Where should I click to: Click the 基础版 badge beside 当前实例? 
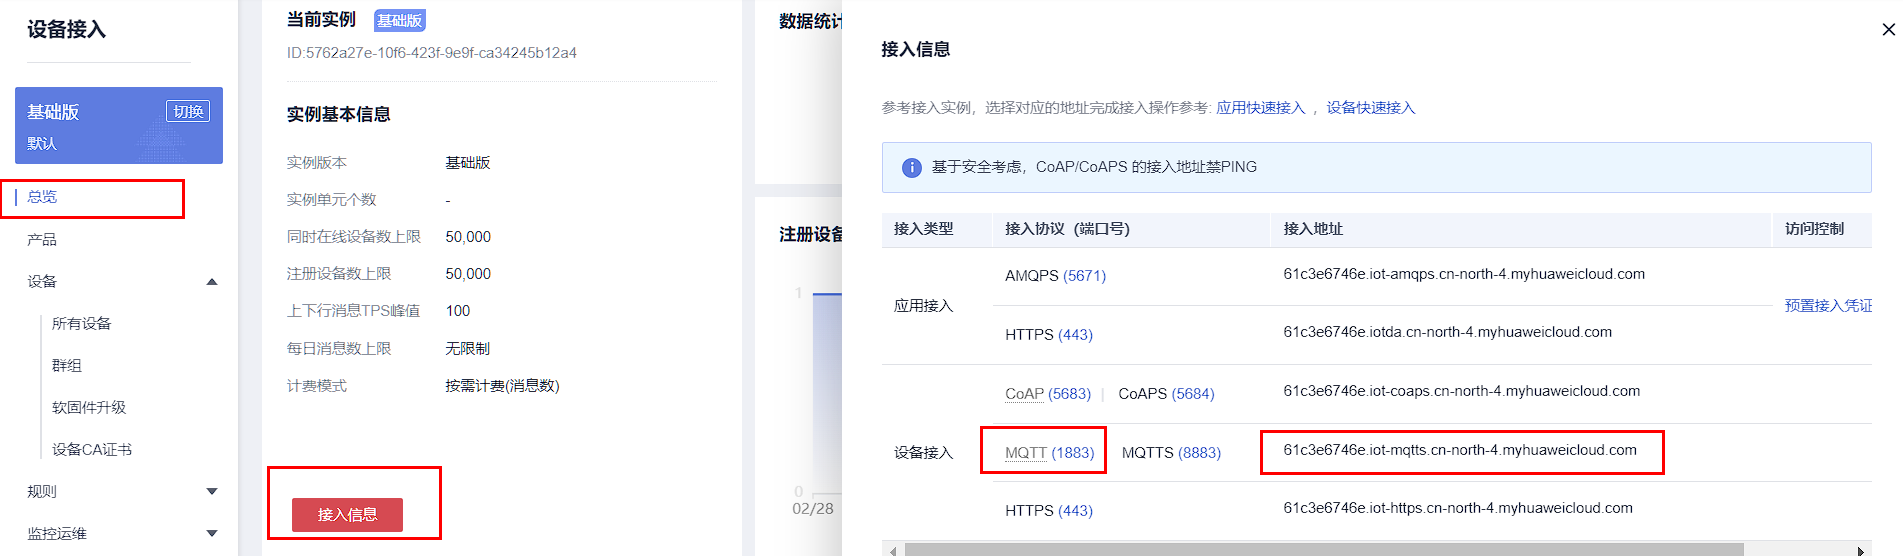399,20
